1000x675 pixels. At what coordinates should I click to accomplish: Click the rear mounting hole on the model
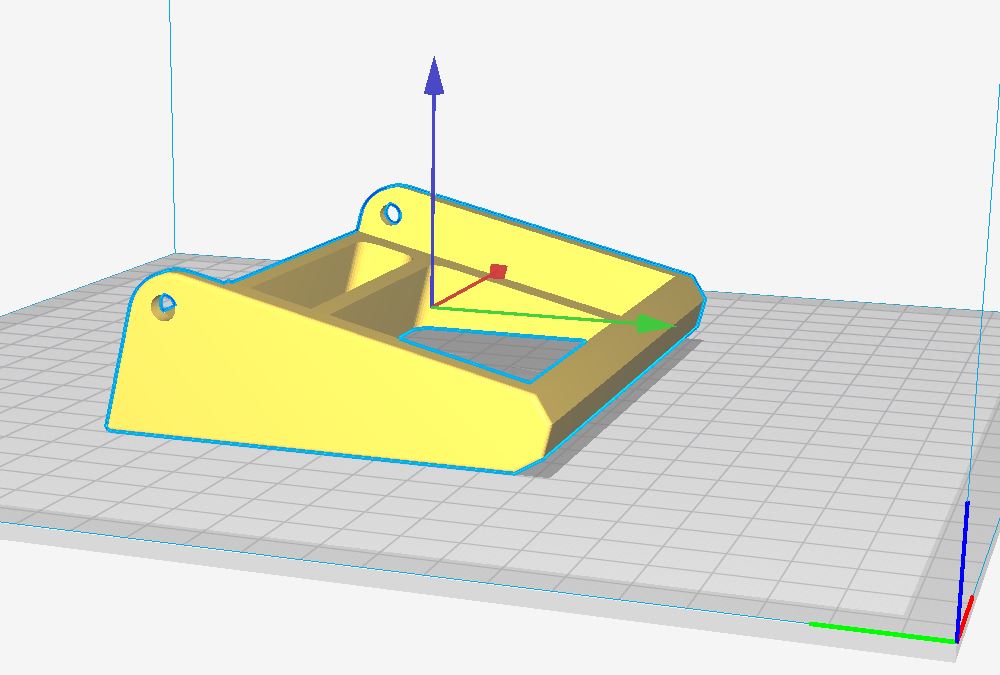click(392, 213)
